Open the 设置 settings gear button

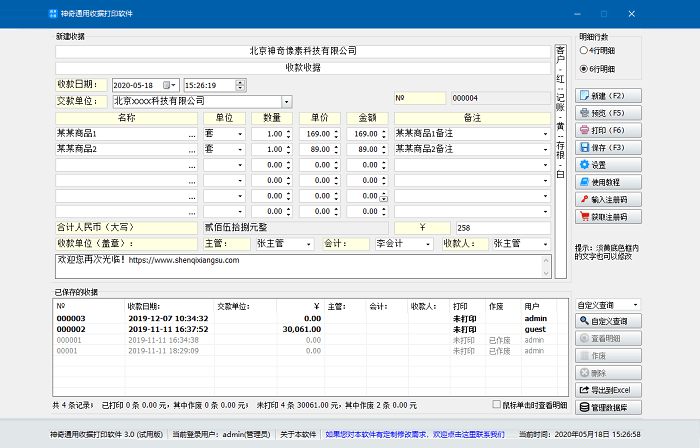pos(609,164)
